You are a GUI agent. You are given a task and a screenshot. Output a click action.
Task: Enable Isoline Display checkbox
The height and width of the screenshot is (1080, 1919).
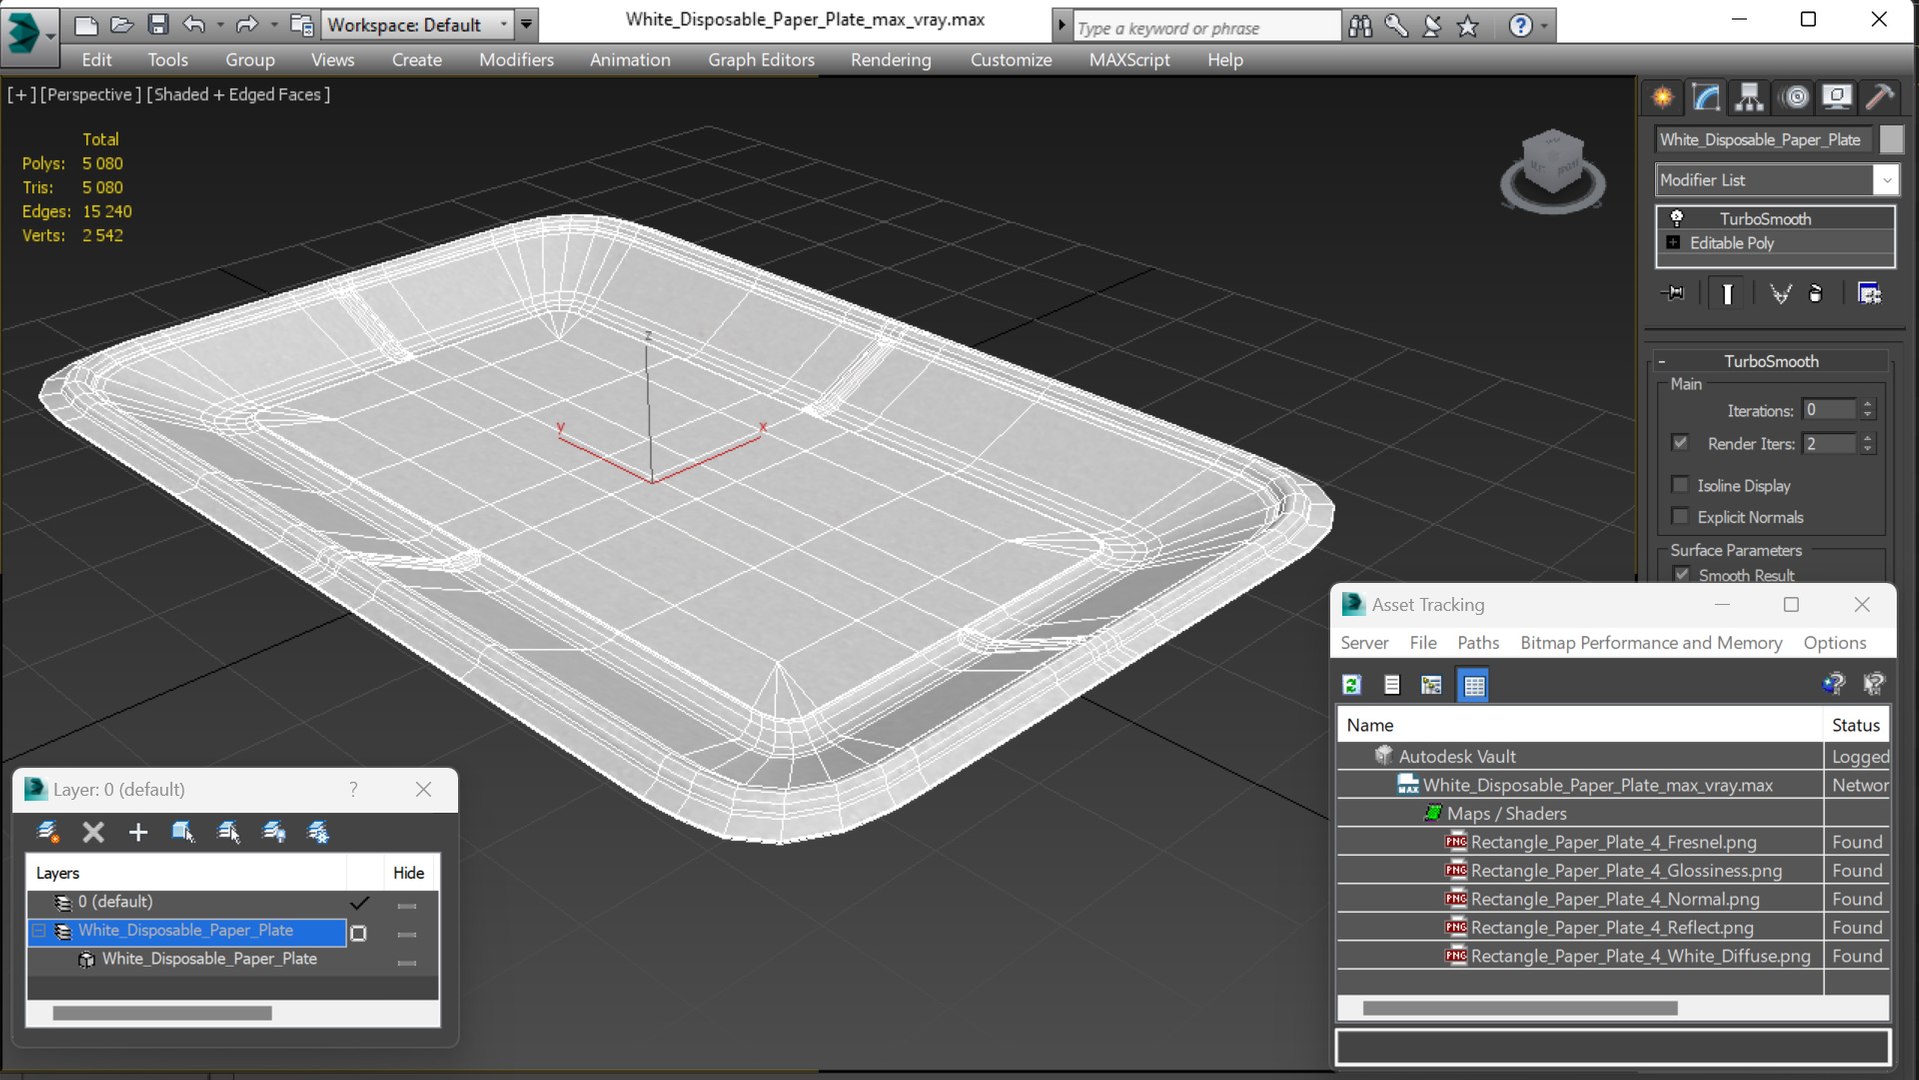[1680, 485]
